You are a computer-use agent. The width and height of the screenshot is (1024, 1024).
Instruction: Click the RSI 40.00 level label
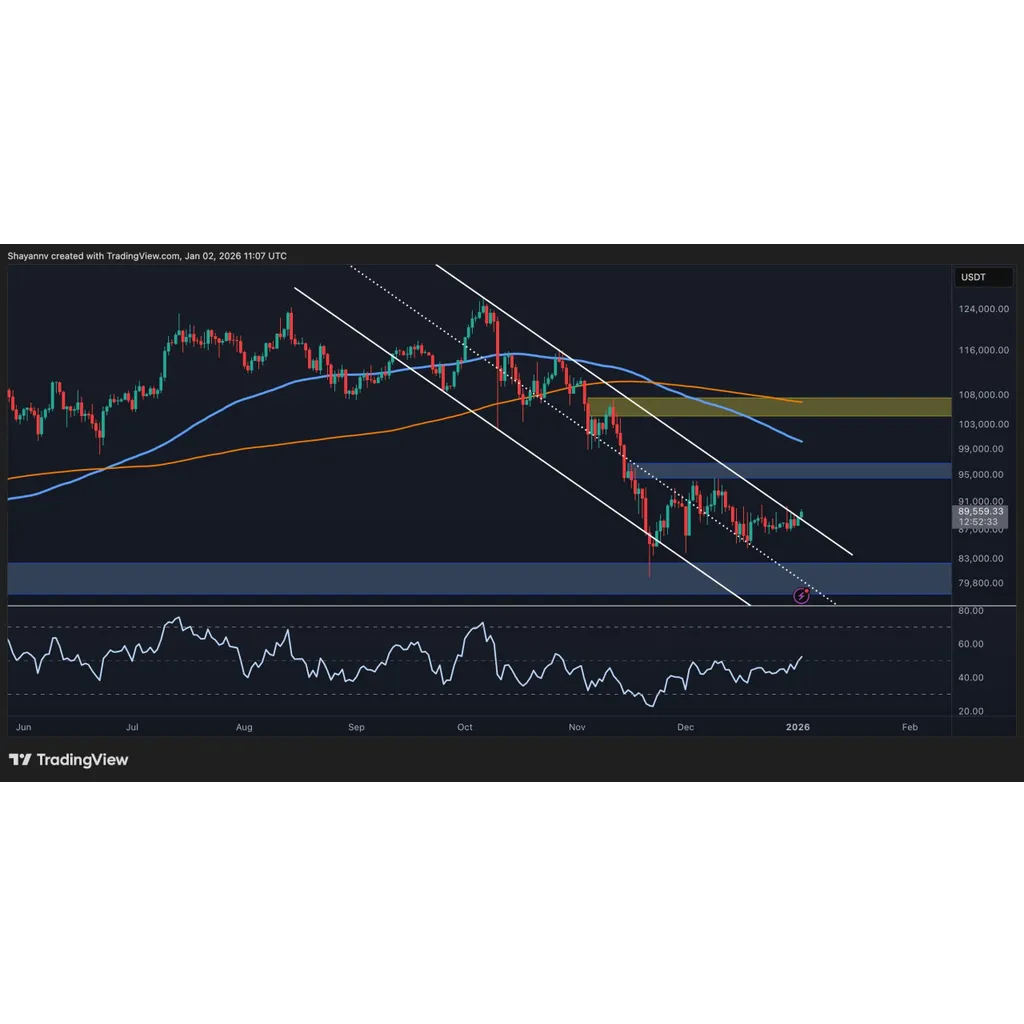[970, 678]
